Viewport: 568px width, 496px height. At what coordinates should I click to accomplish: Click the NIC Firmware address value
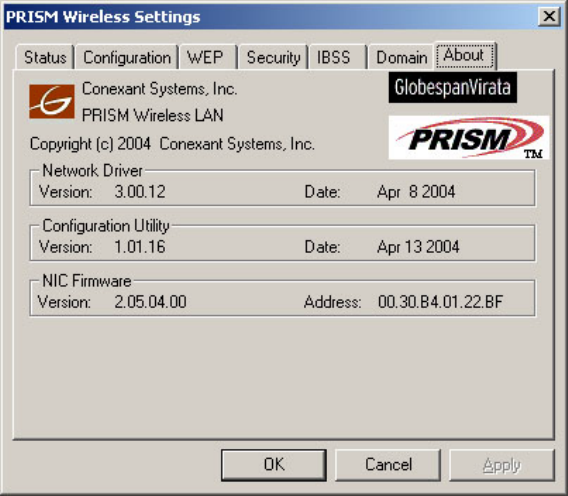pyautogui.click(x=440, y=301)
